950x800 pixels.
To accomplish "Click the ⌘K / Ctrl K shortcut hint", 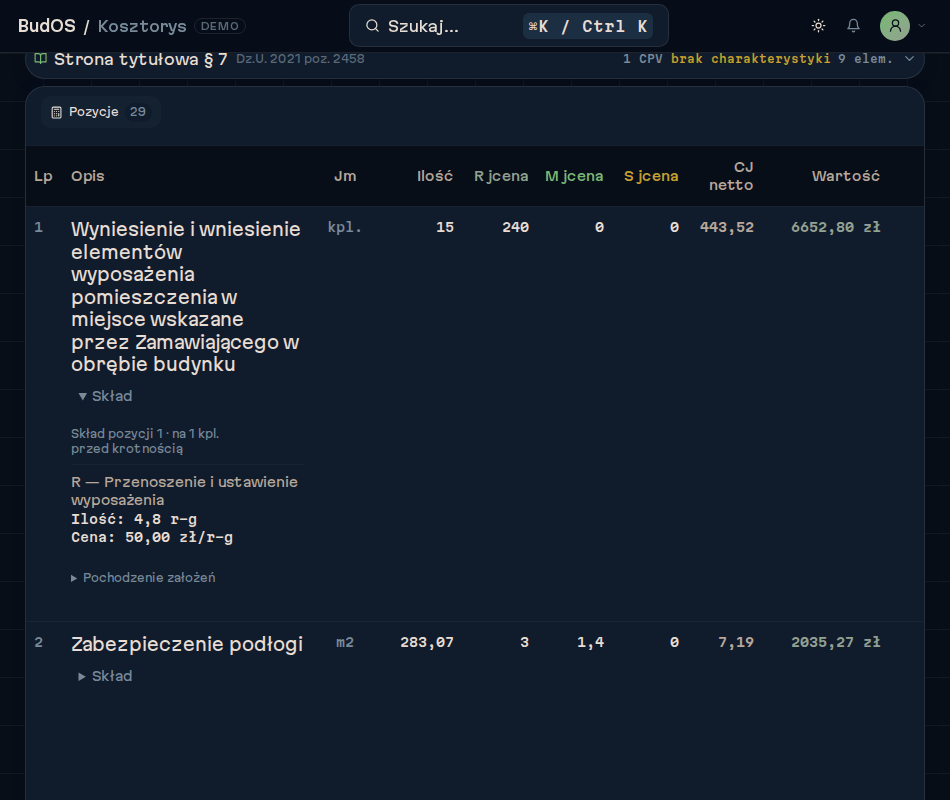I will (588, 26).
